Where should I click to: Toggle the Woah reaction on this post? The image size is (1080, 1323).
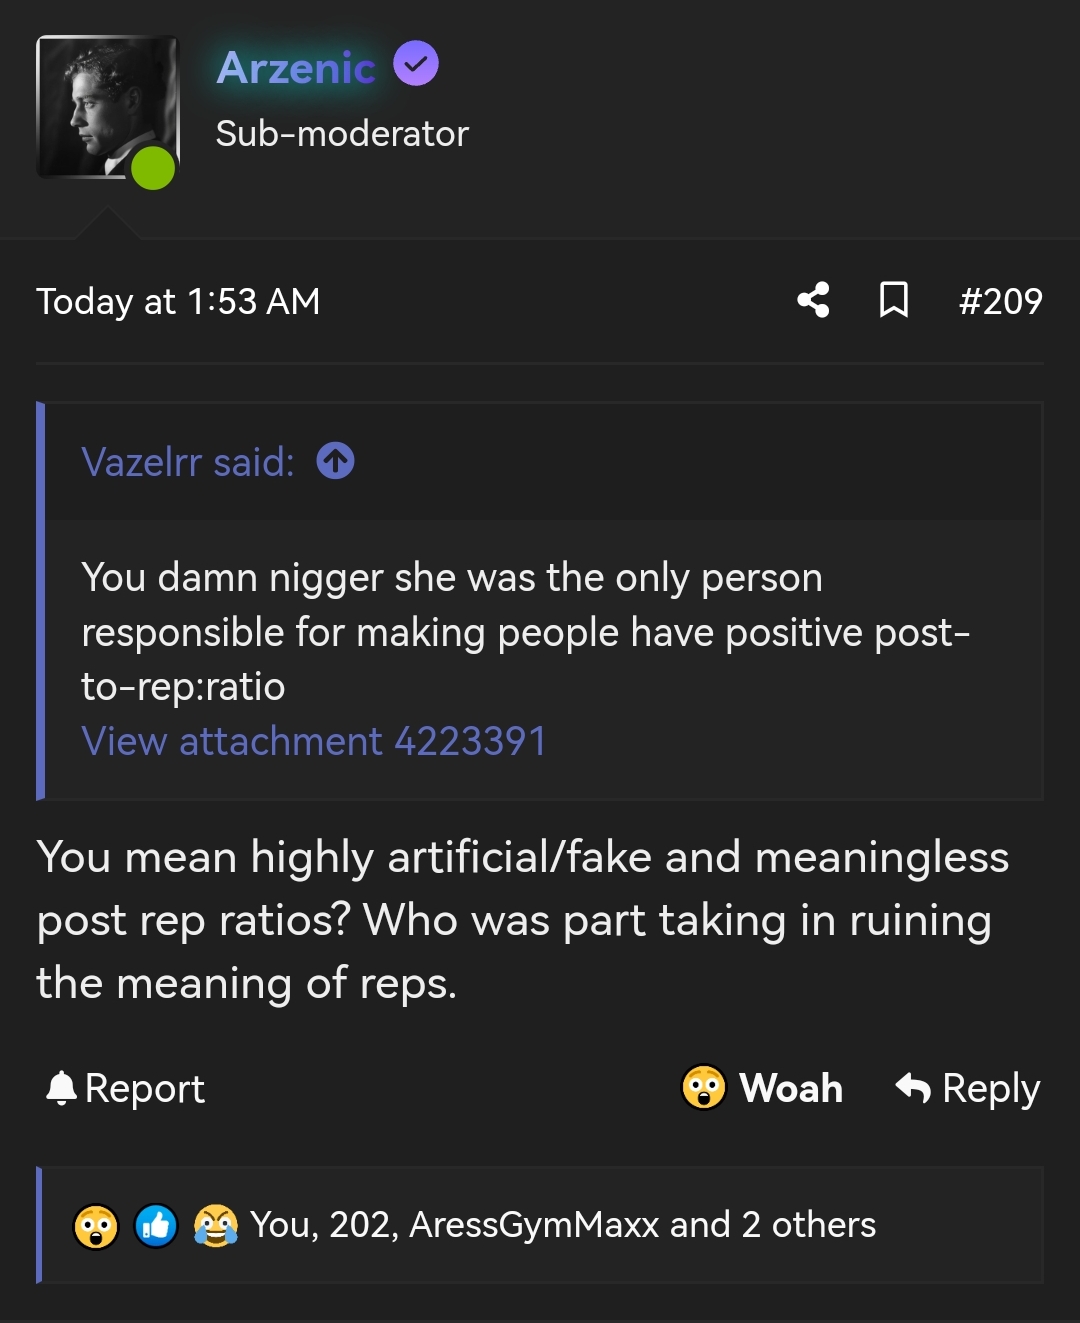(763, 1088)
